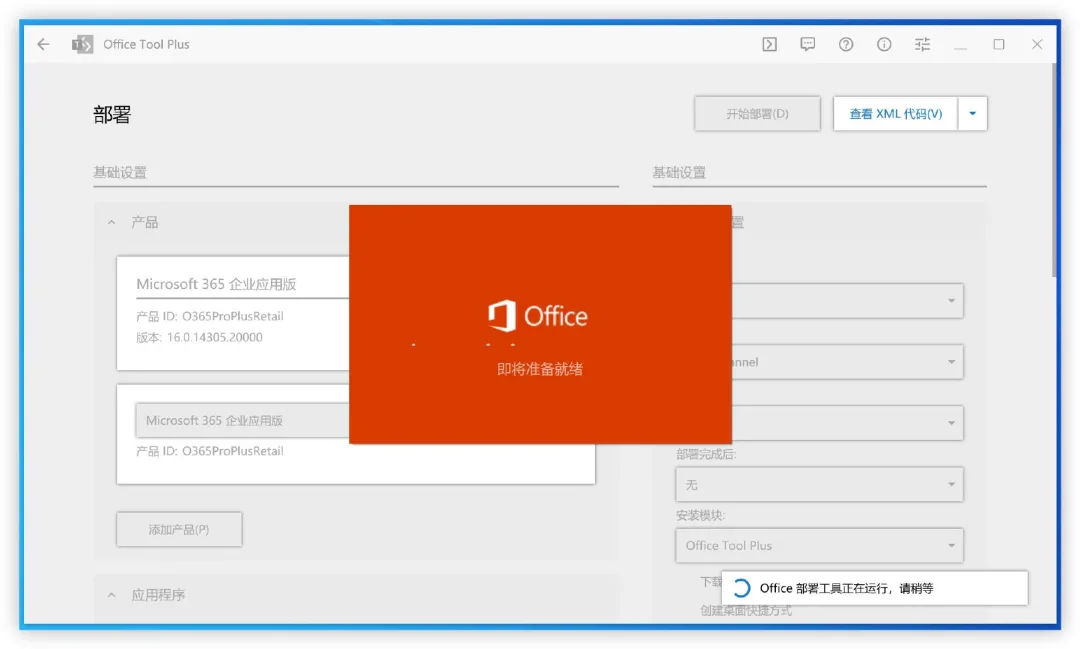This screenshot has width=1080, height=649.
Task: Click the Office logo on the splash screen
Action: tap(538, 316)
